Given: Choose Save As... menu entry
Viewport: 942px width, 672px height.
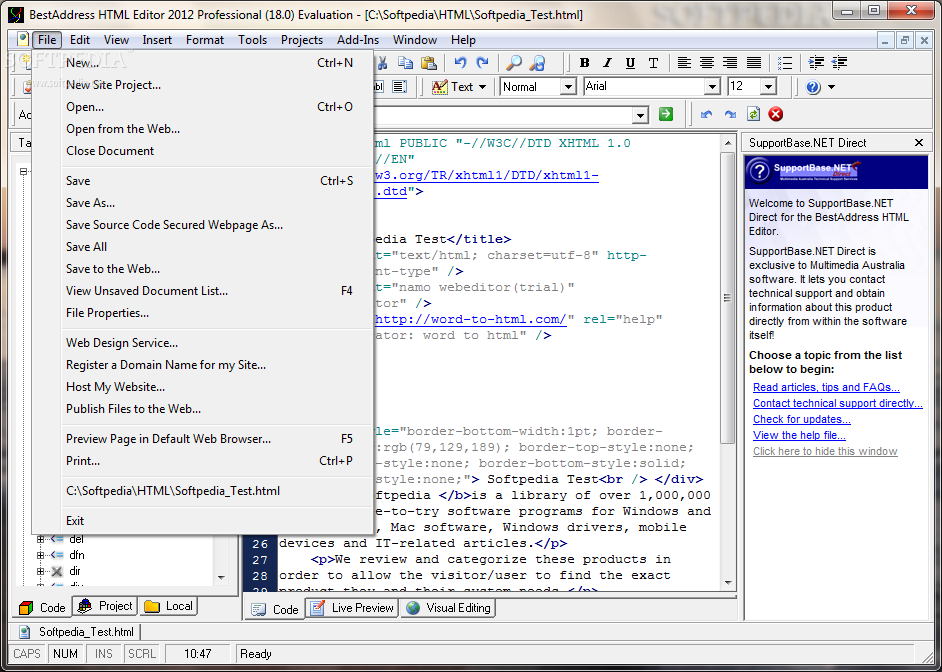Looking at the screenshot, I should pyautogui.click(x=202, y=202).
